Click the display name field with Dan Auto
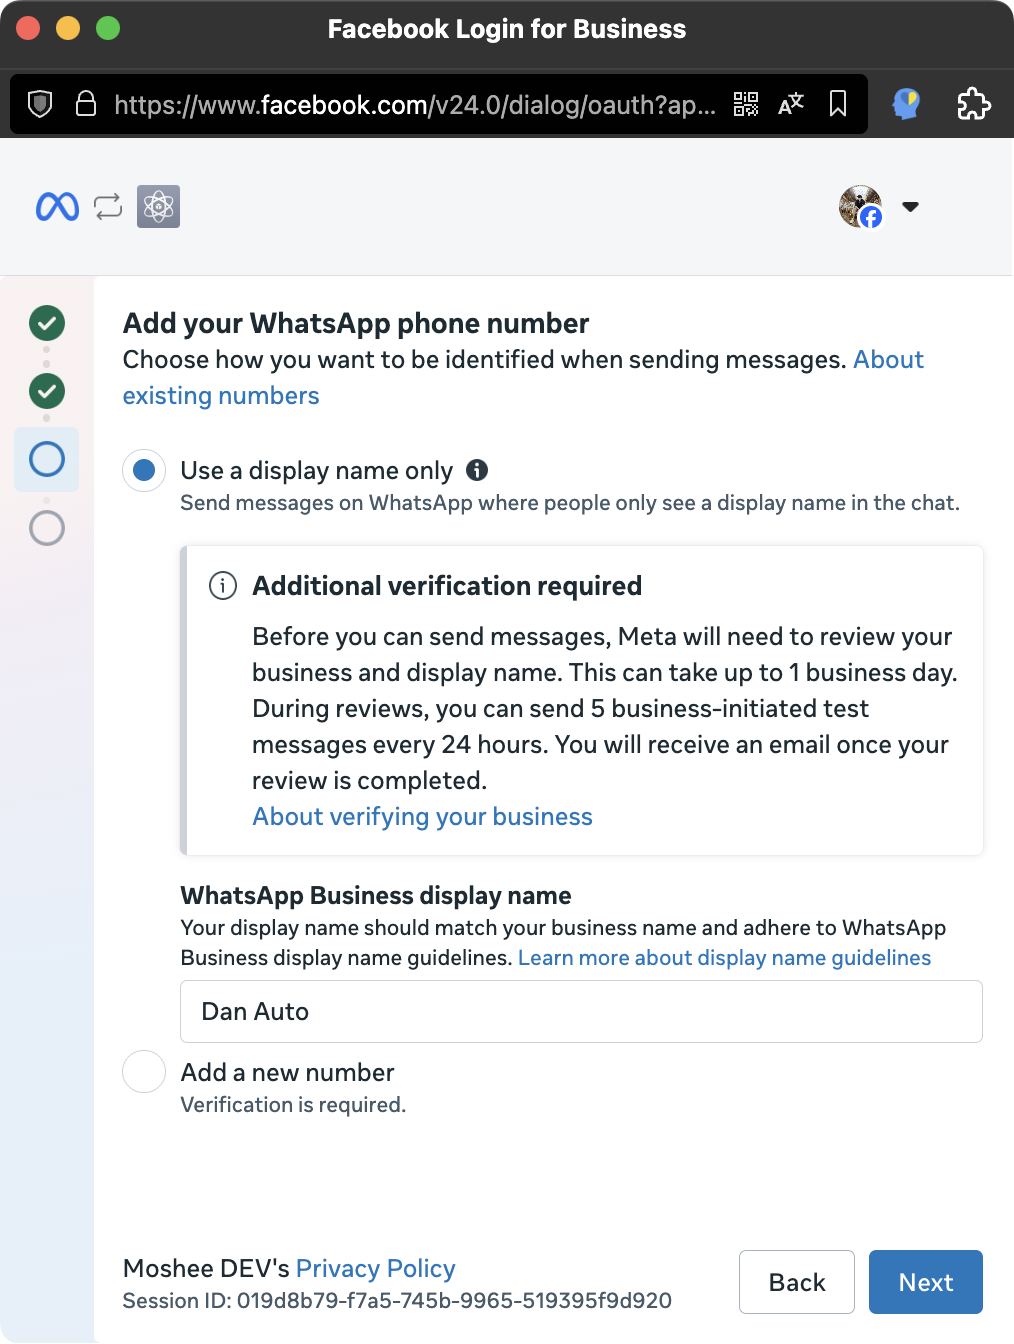This screenshot has width=1014, height=1344. (x=581, y=1012)
